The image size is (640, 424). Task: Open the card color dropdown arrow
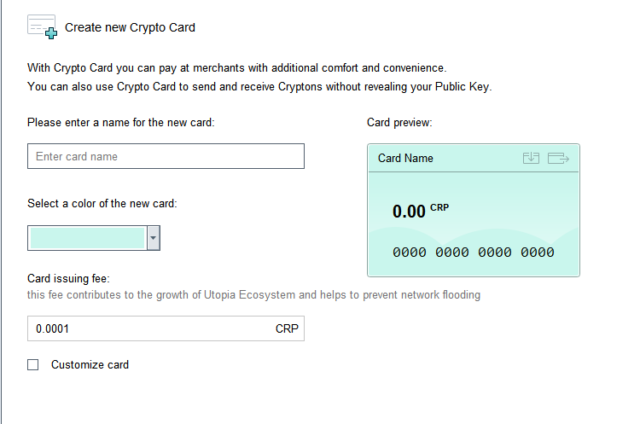(153, 238)
